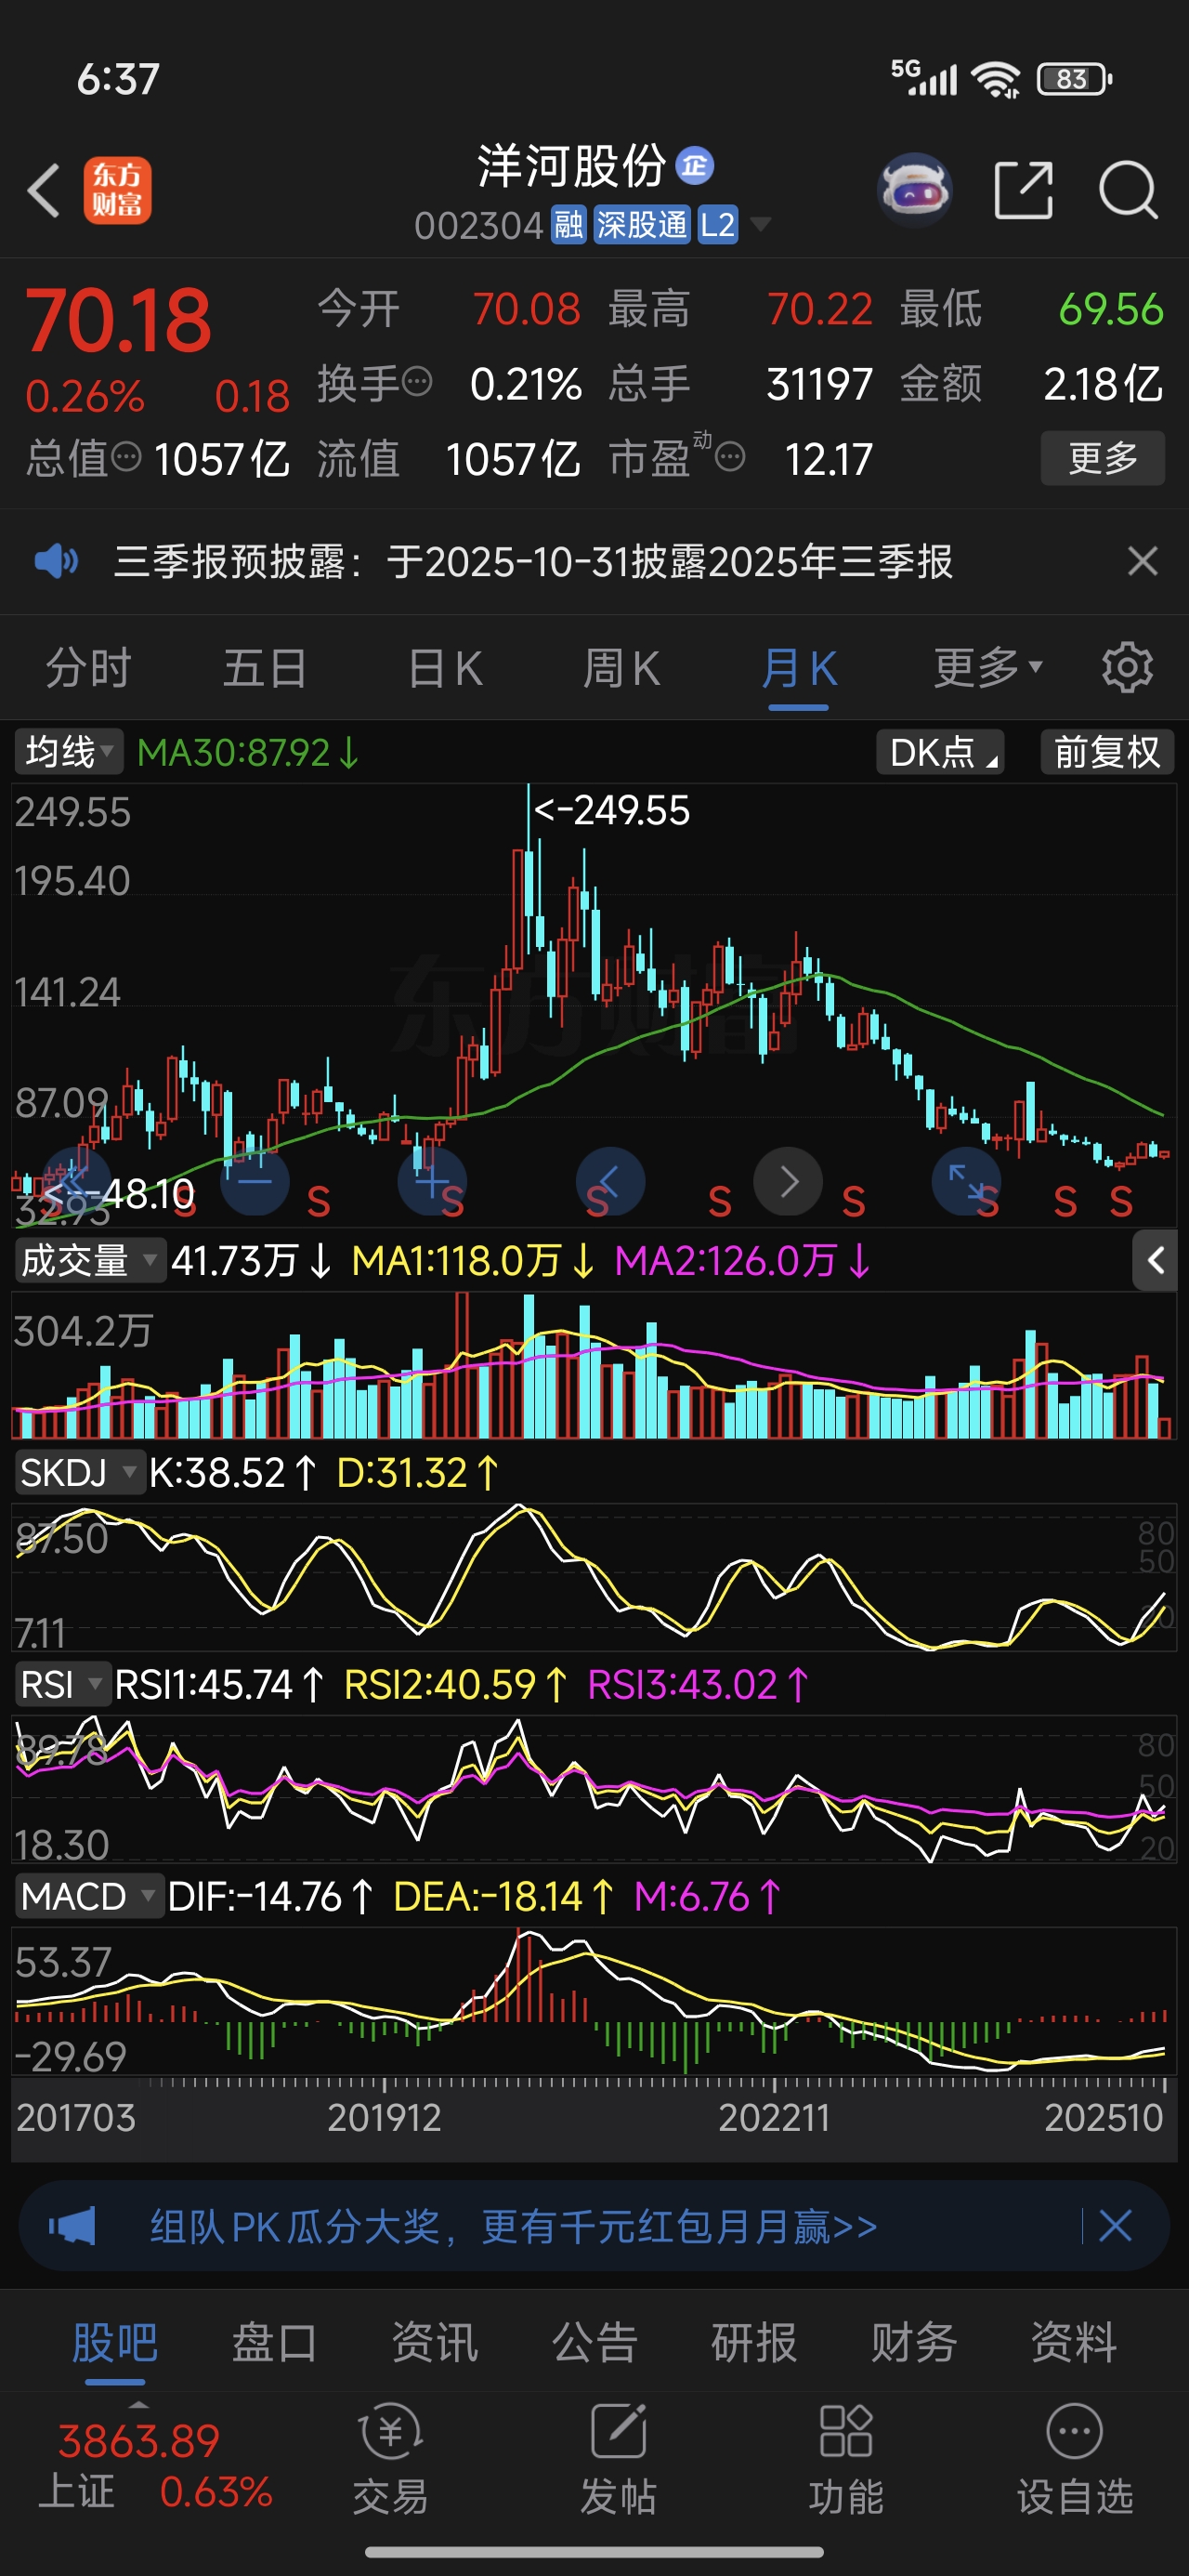The height and width of the screenshot is (2576, 1189).
Task: Tap the L2 level tag
Action: (717, 225)
